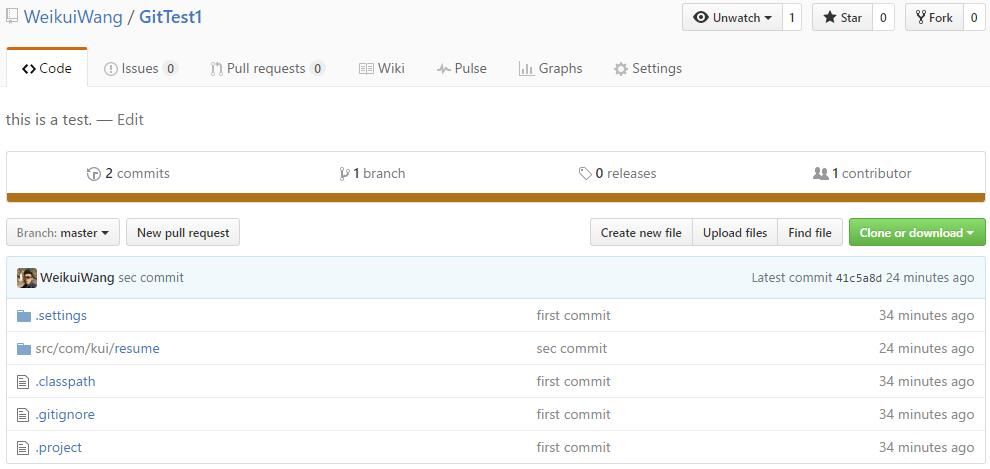Click the WeikuiWang avatar thumbnail in commit row
The height and width of the screenshot is (469, 990).
point(27,278)
